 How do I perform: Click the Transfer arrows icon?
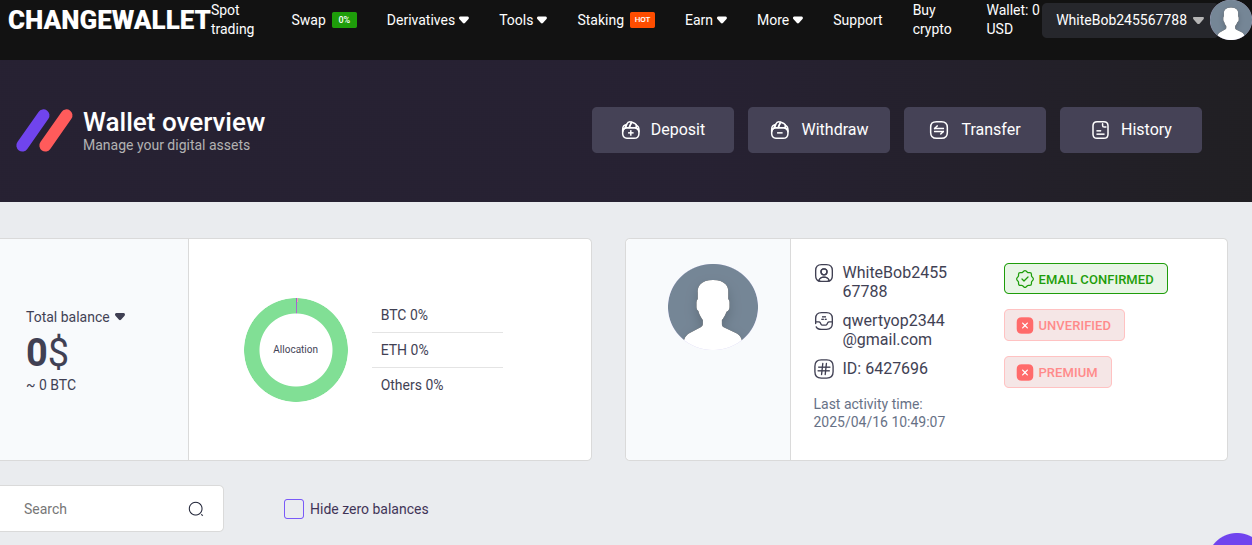coord(939,130)
